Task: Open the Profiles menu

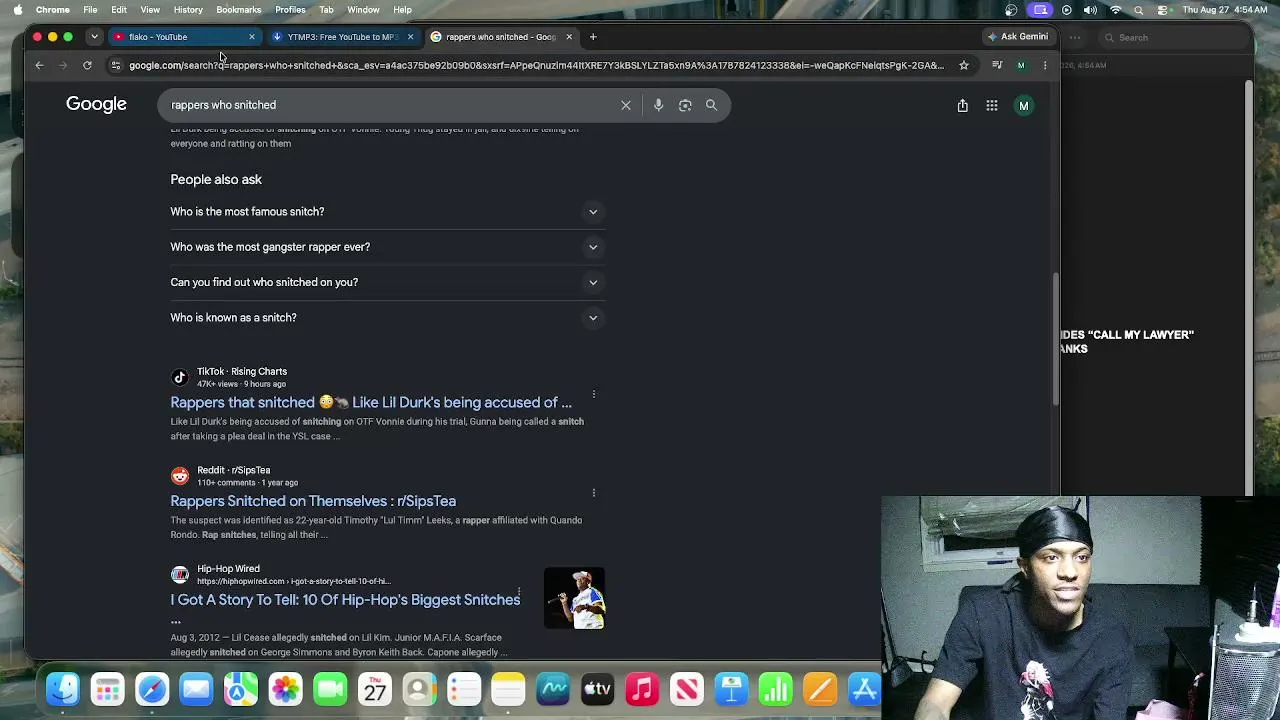Action: (290, 10)
